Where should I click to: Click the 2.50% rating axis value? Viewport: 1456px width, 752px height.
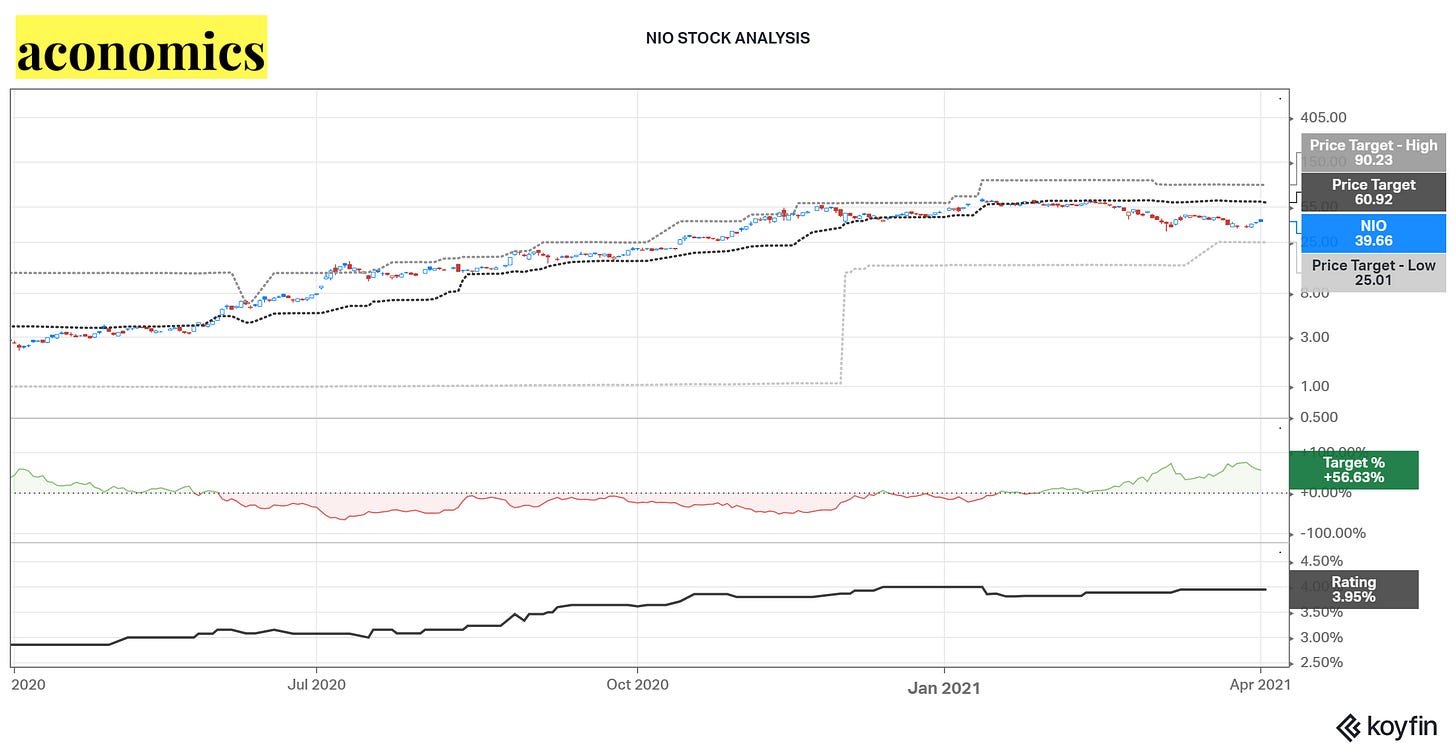tap(1321, 662)
